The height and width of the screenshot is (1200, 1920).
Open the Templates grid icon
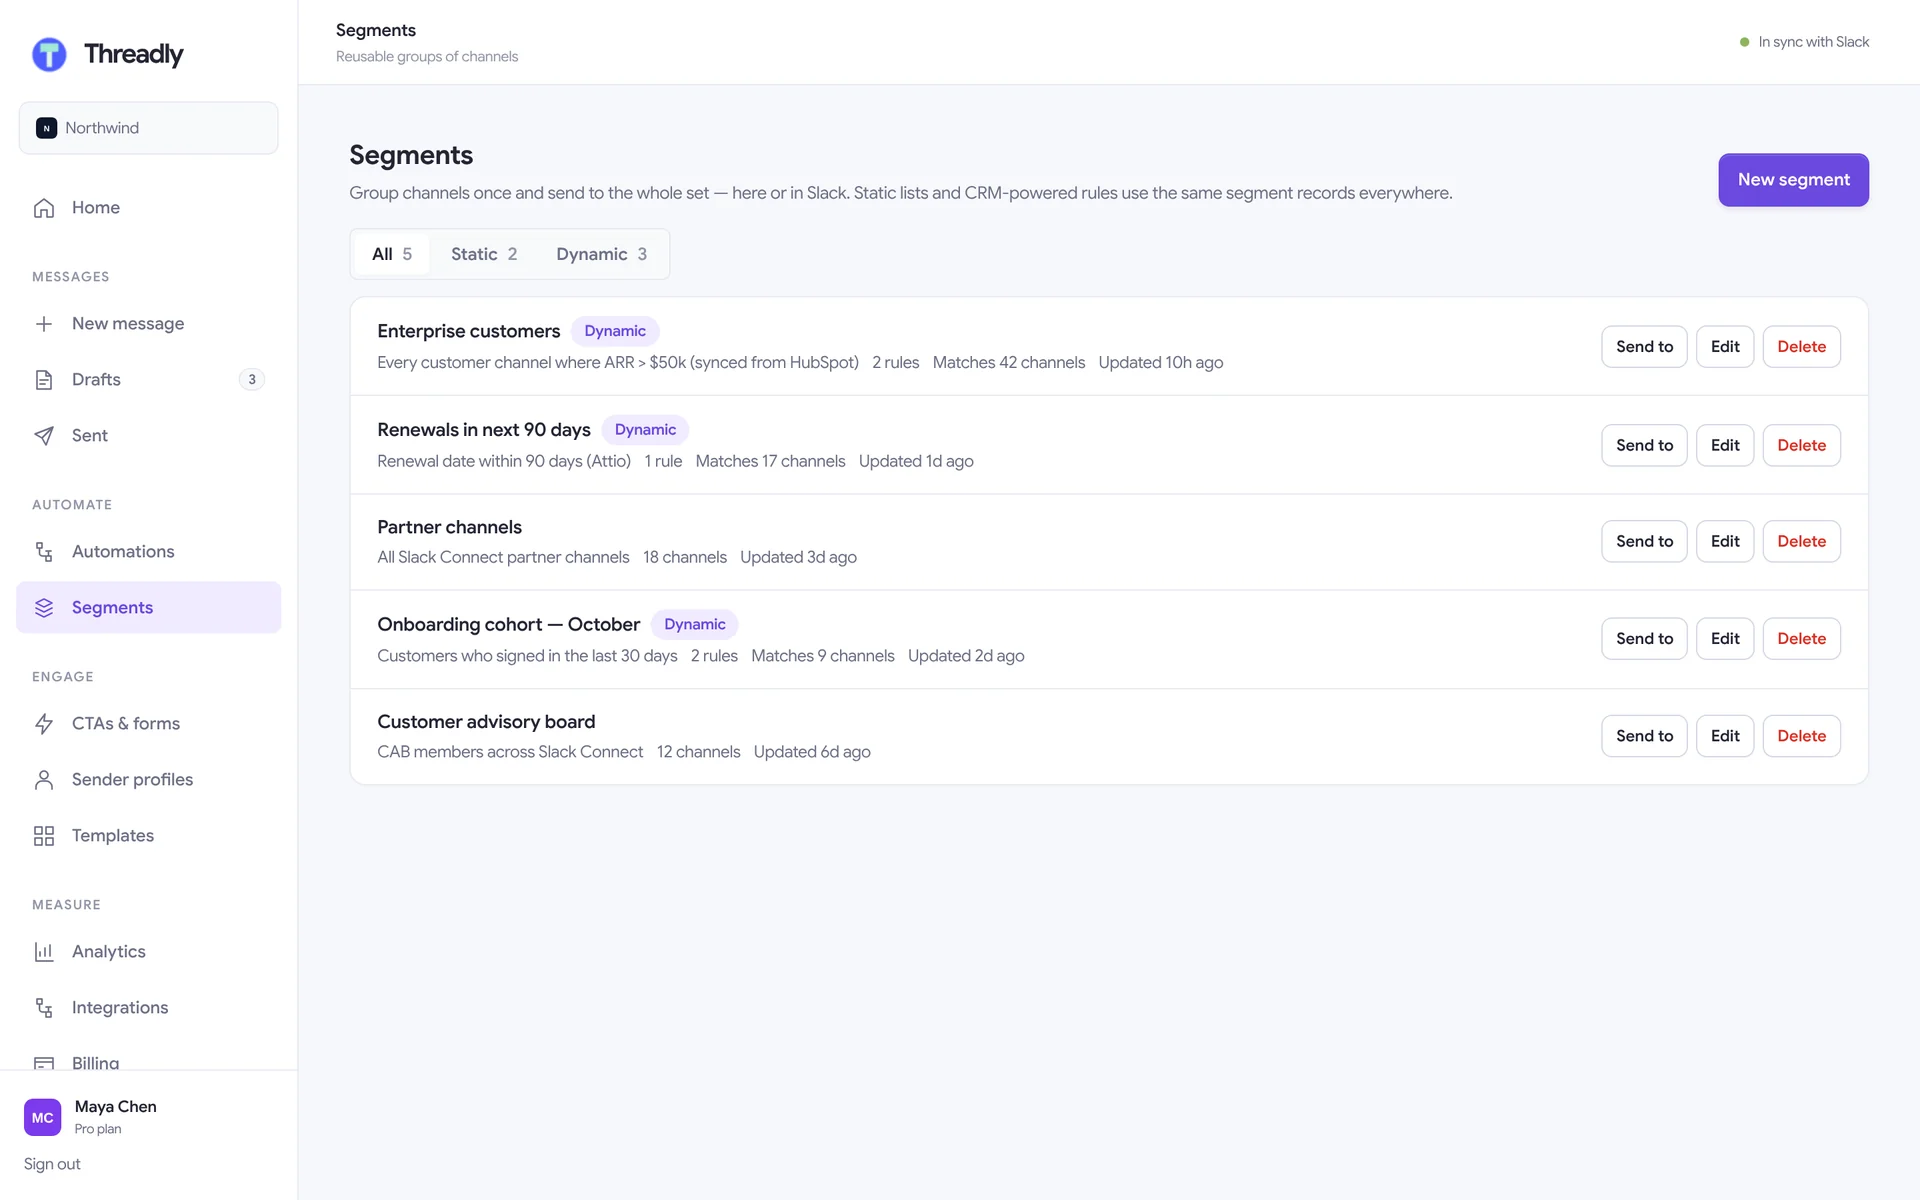[x=44, y=836]
